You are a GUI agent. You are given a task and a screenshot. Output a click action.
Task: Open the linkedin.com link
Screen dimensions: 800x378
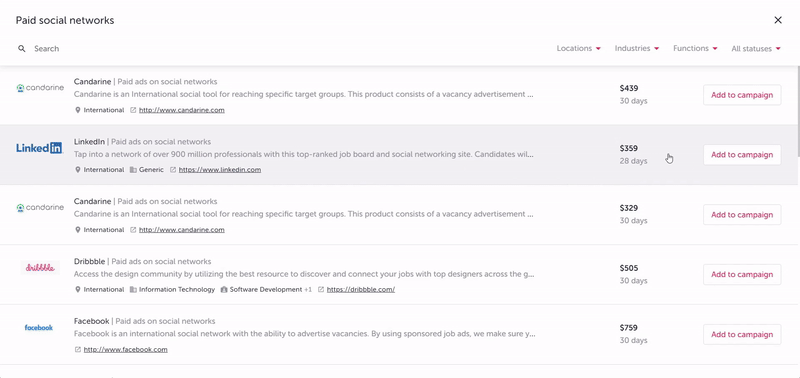(220, 170)
